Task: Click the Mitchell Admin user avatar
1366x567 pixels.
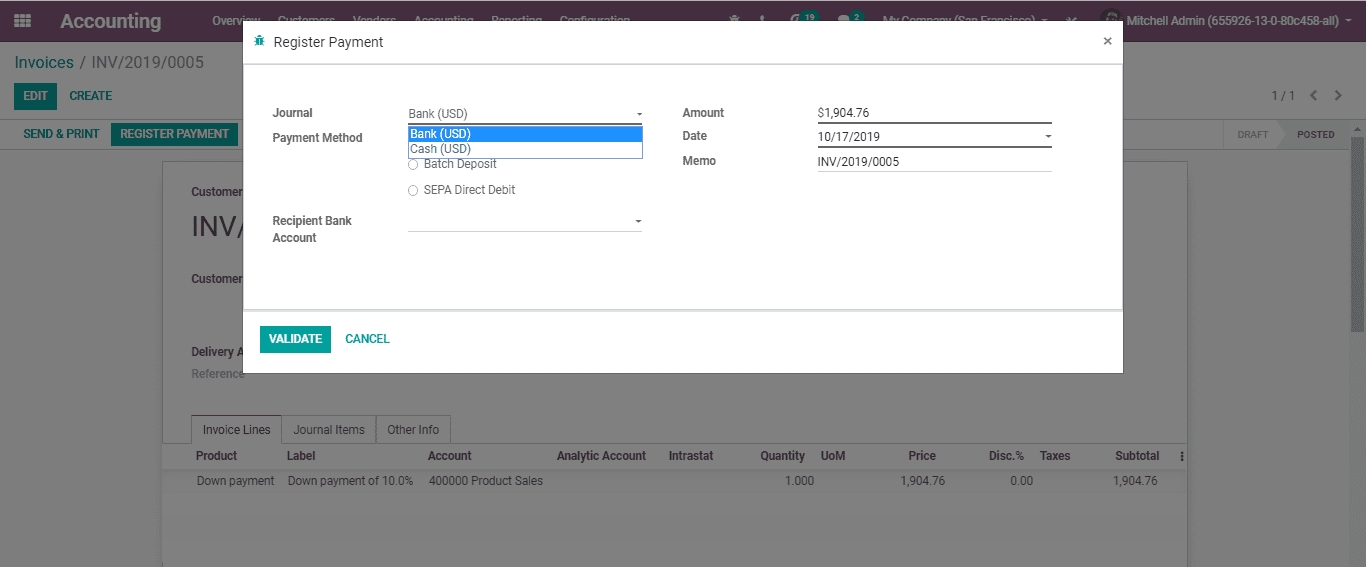Action: coord(1110,21)
